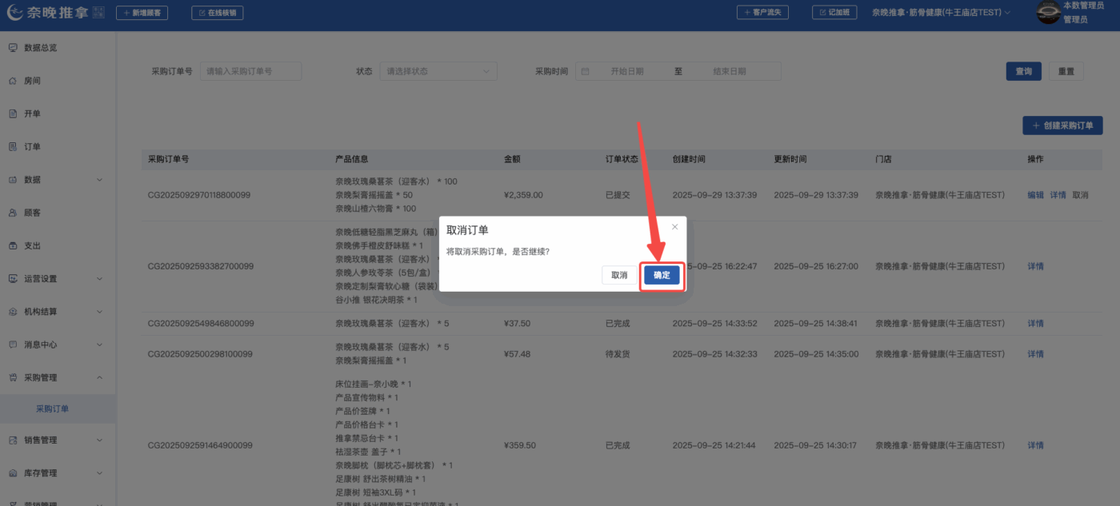Click creation time 2025-09-29 13:37:39
The height and width of the screenshot is (506, 1120).
click(714, 194)
